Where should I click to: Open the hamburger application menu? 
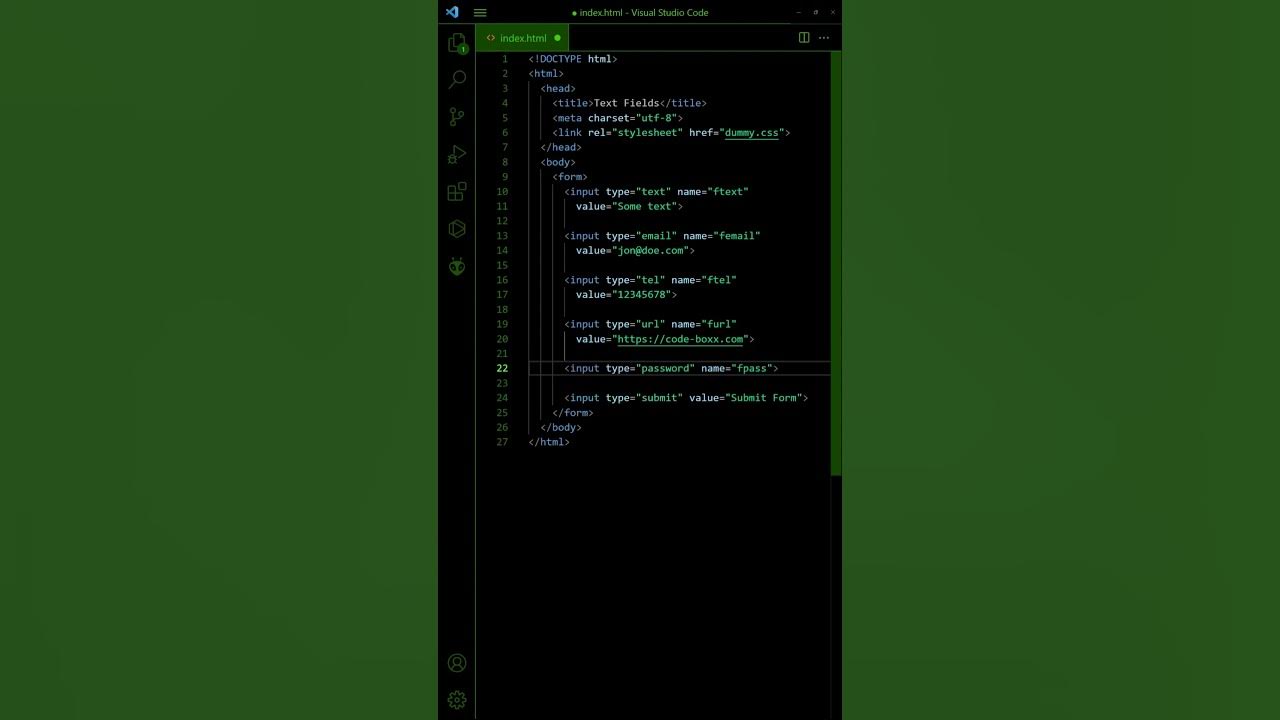[x=480, y=12]
